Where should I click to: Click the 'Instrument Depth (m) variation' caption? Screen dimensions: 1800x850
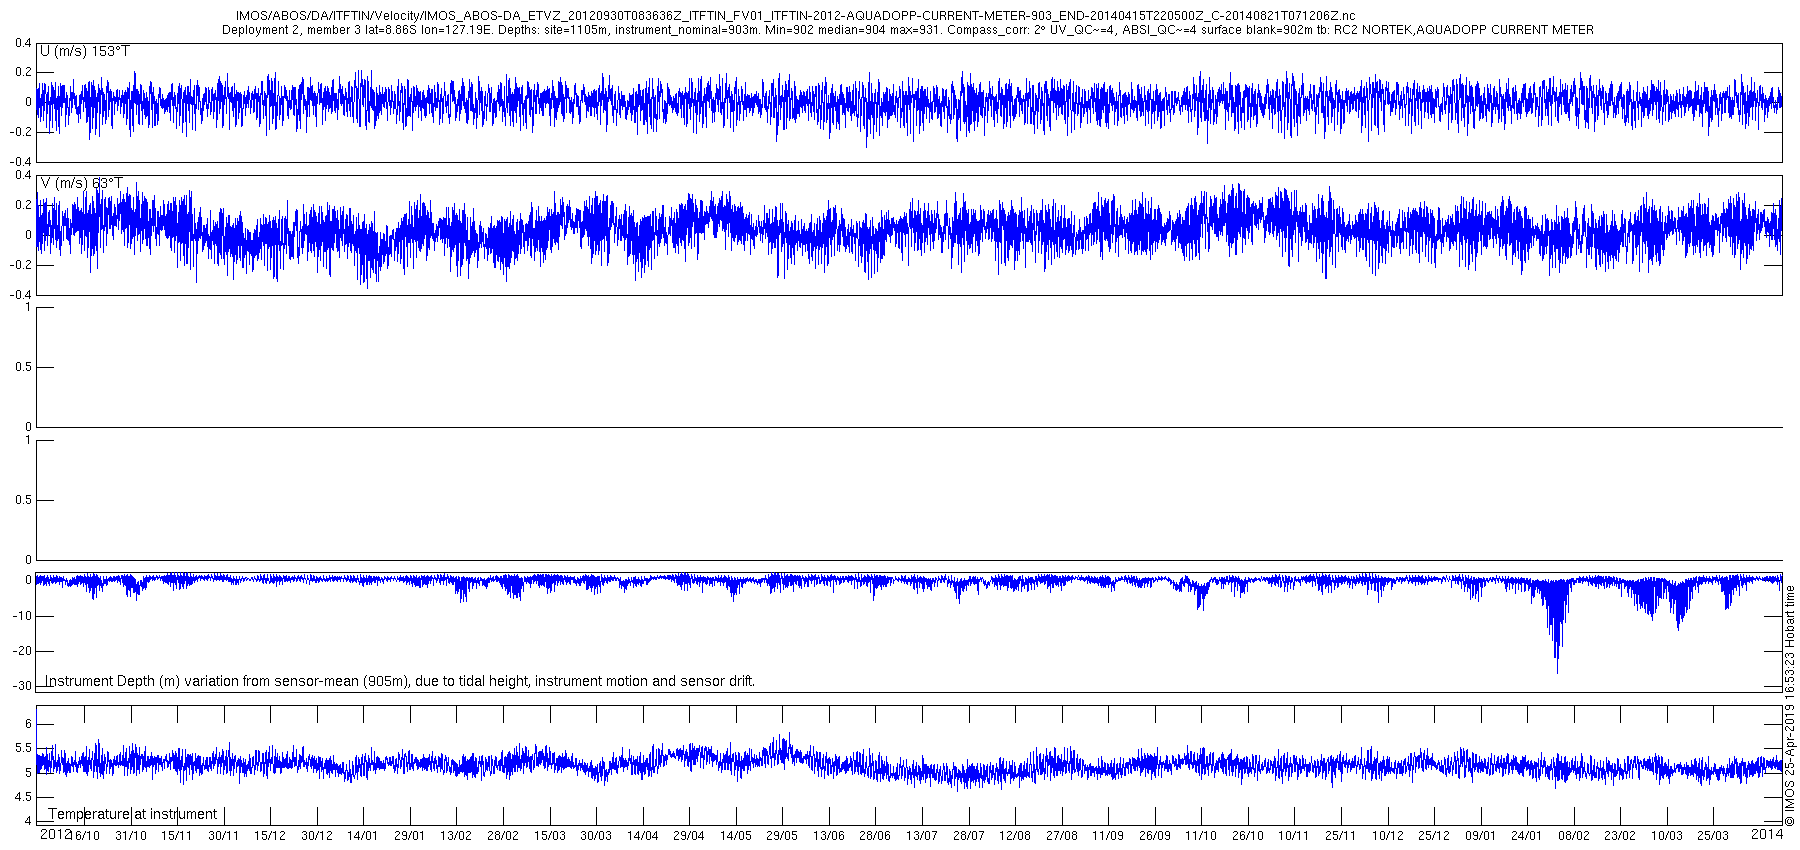click(400, 681)
